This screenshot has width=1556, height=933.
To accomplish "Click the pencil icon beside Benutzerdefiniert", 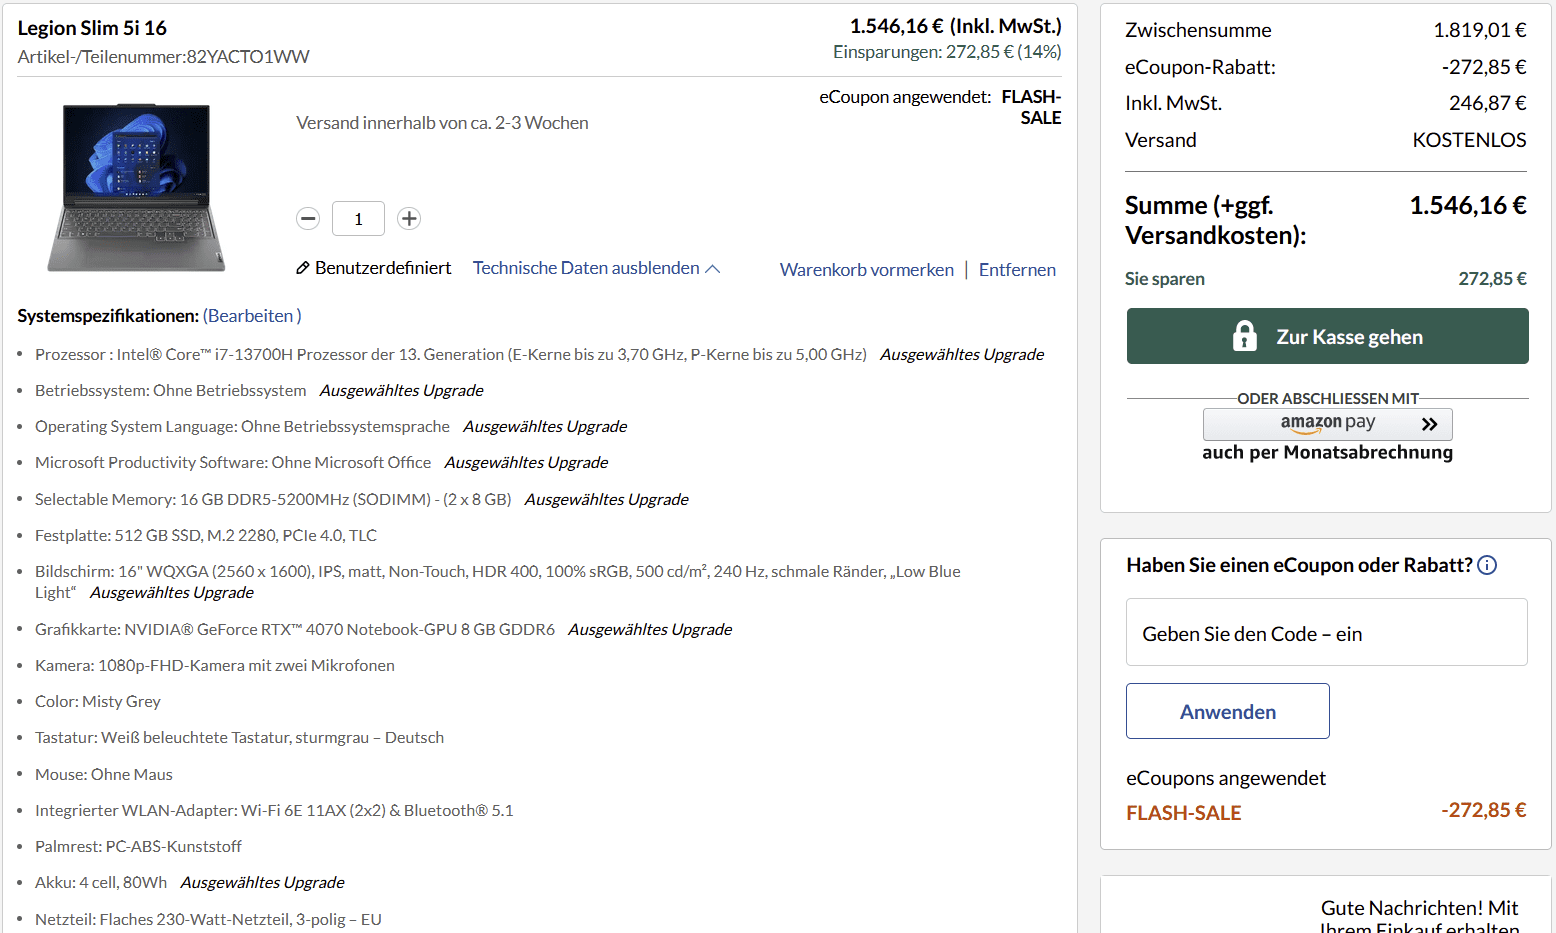I will (303, 268).
